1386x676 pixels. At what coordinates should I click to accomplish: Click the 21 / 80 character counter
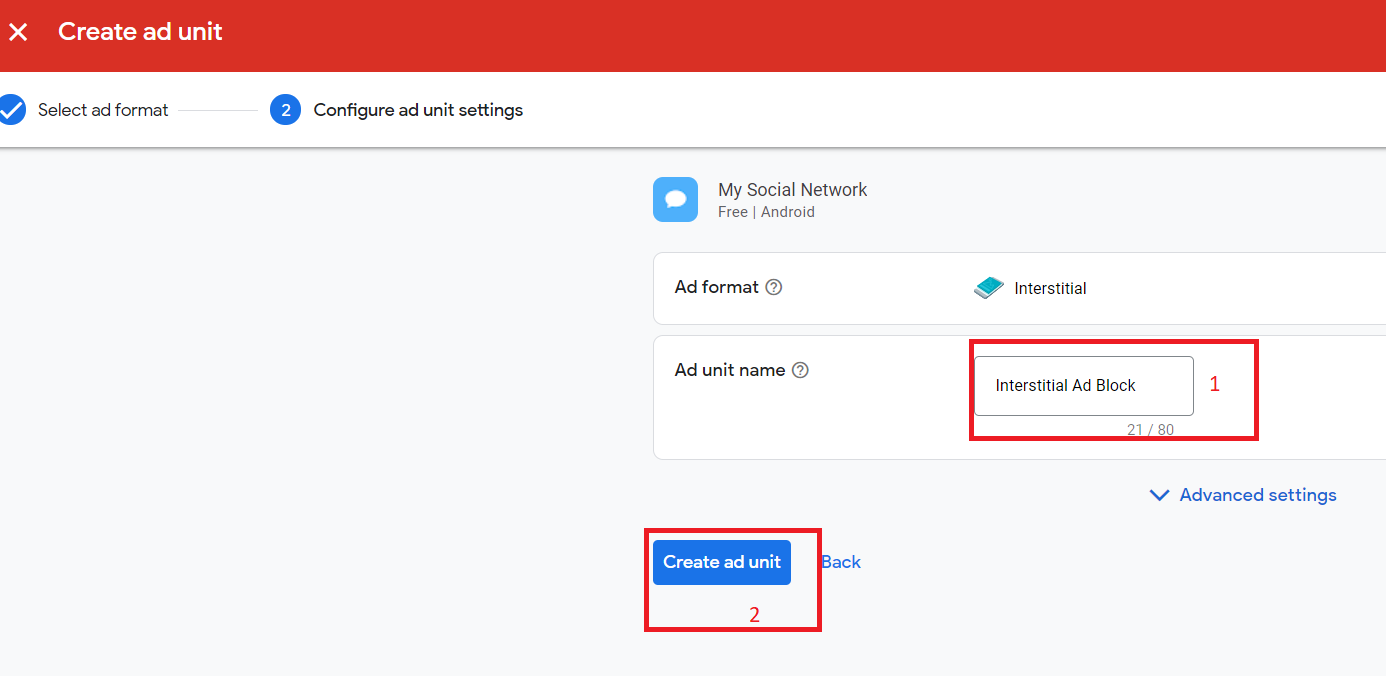coord(1150,429)
